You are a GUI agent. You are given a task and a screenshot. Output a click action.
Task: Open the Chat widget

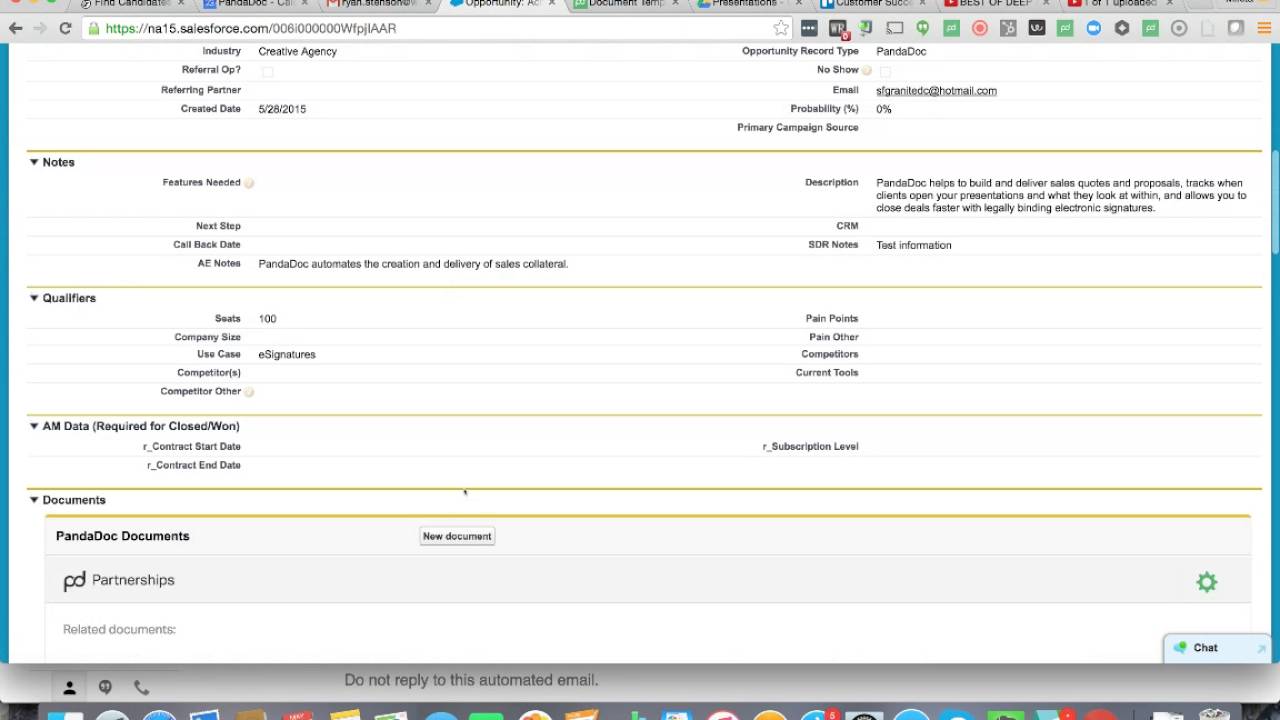[1217, 648]
